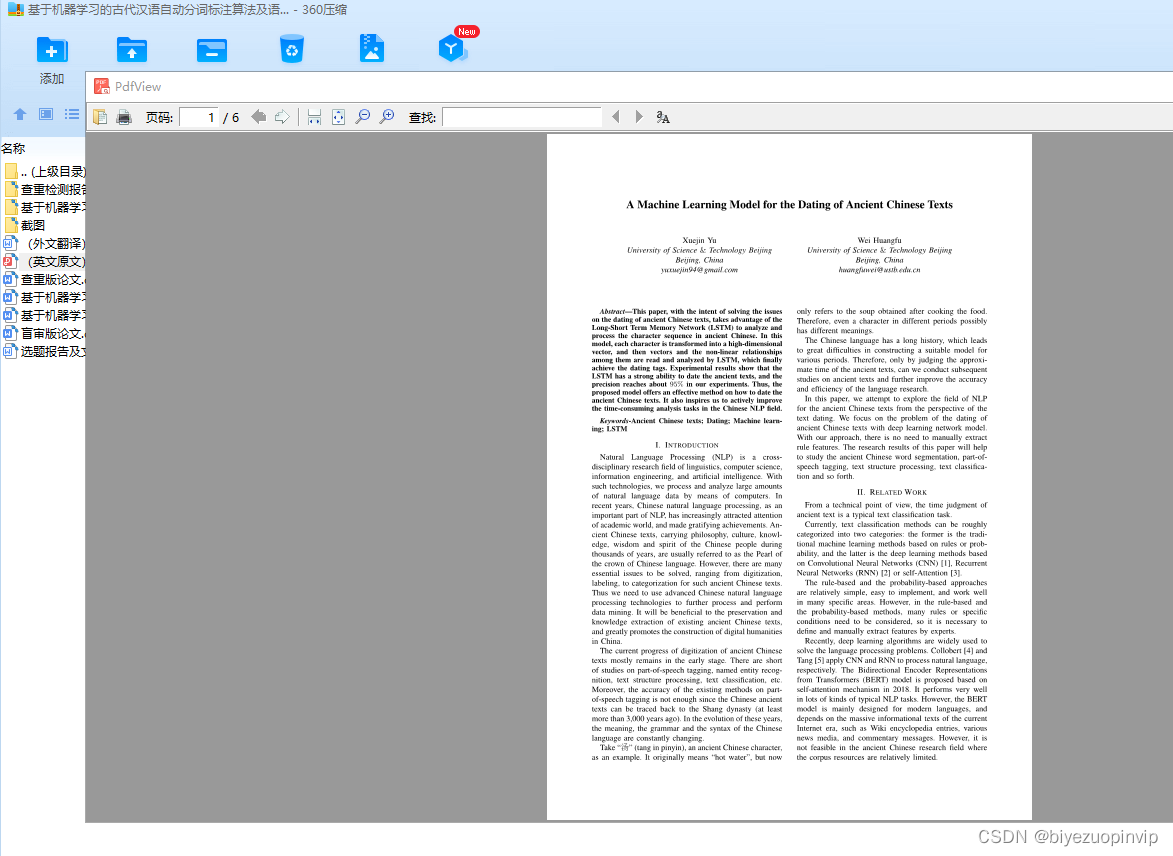The width and height of the screenshot is (1173, 856).
Task: Select the 查重版论文 document
Action: click(x=44, y=279)
